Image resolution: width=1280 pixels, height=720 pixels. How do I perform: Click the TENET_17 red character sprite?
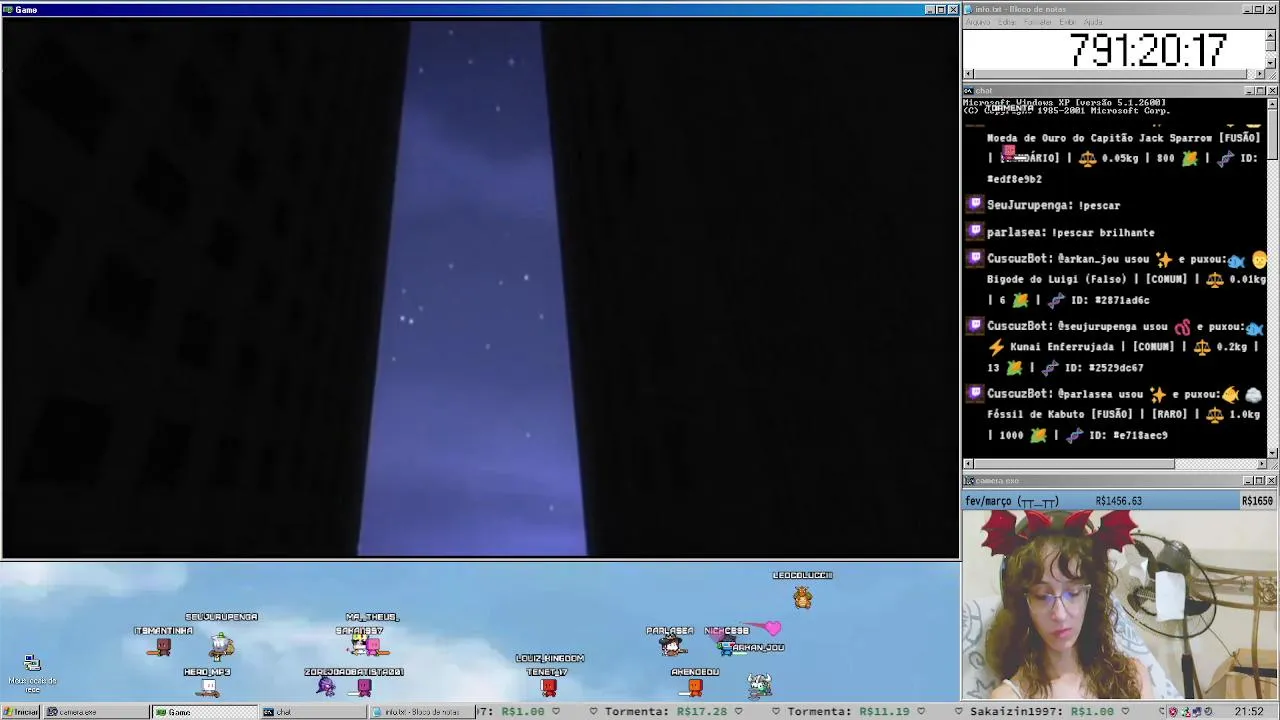(x=548, y=686)
